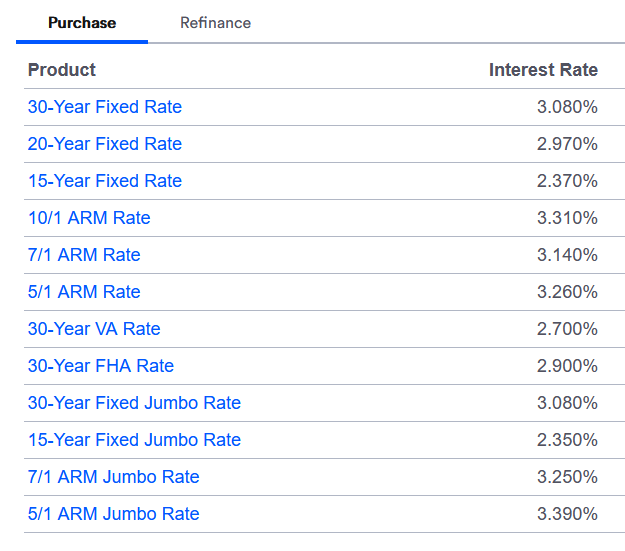This screenshot has height=551, width=625.
Task: Switch to the Purchase tab
Action: click(x=82, y=22)
